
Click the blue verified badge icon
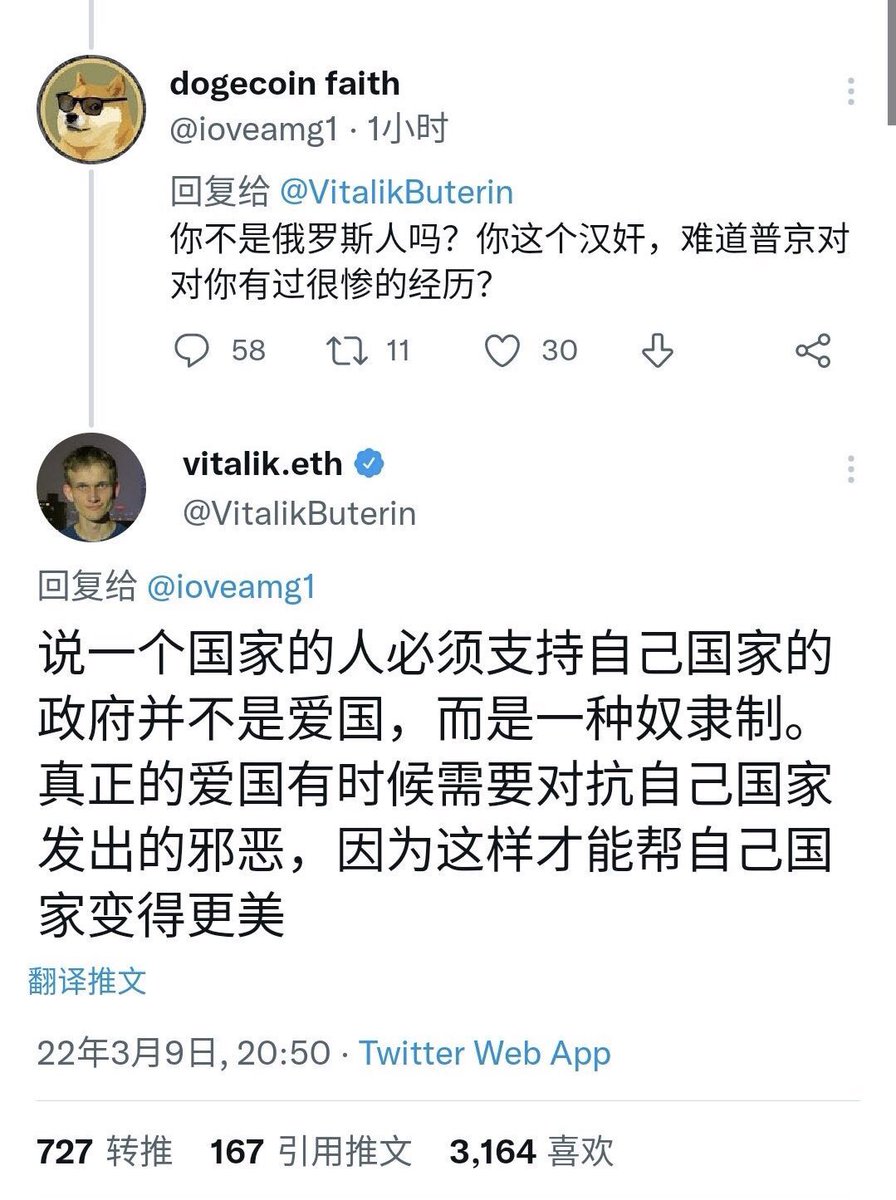[370, 464]
